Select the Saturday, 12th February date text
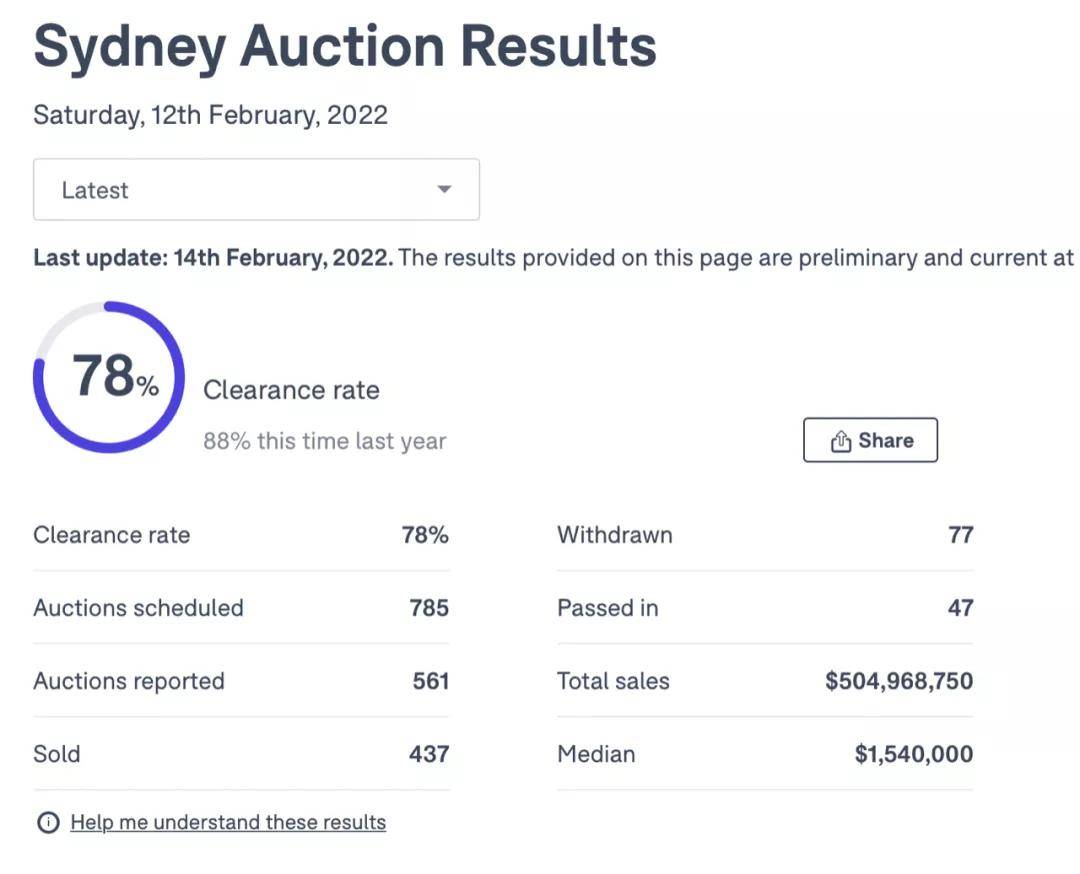Image resolution: width=1080 pixels, height=874 pixels. 210,115
